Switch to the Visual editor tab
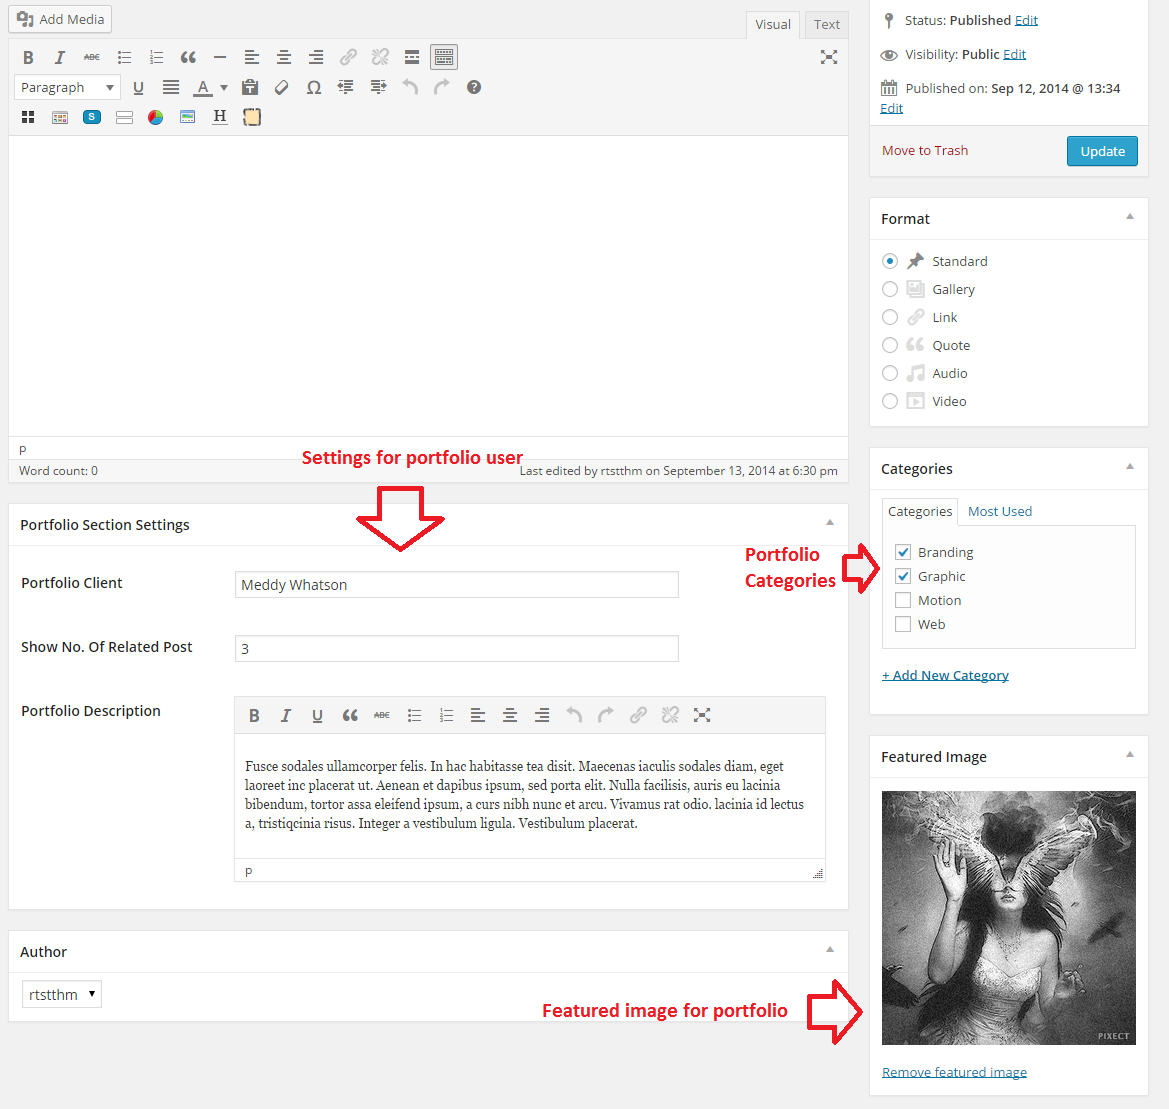The height and width of the screenshot is (1109, 1169). point(772,25)
